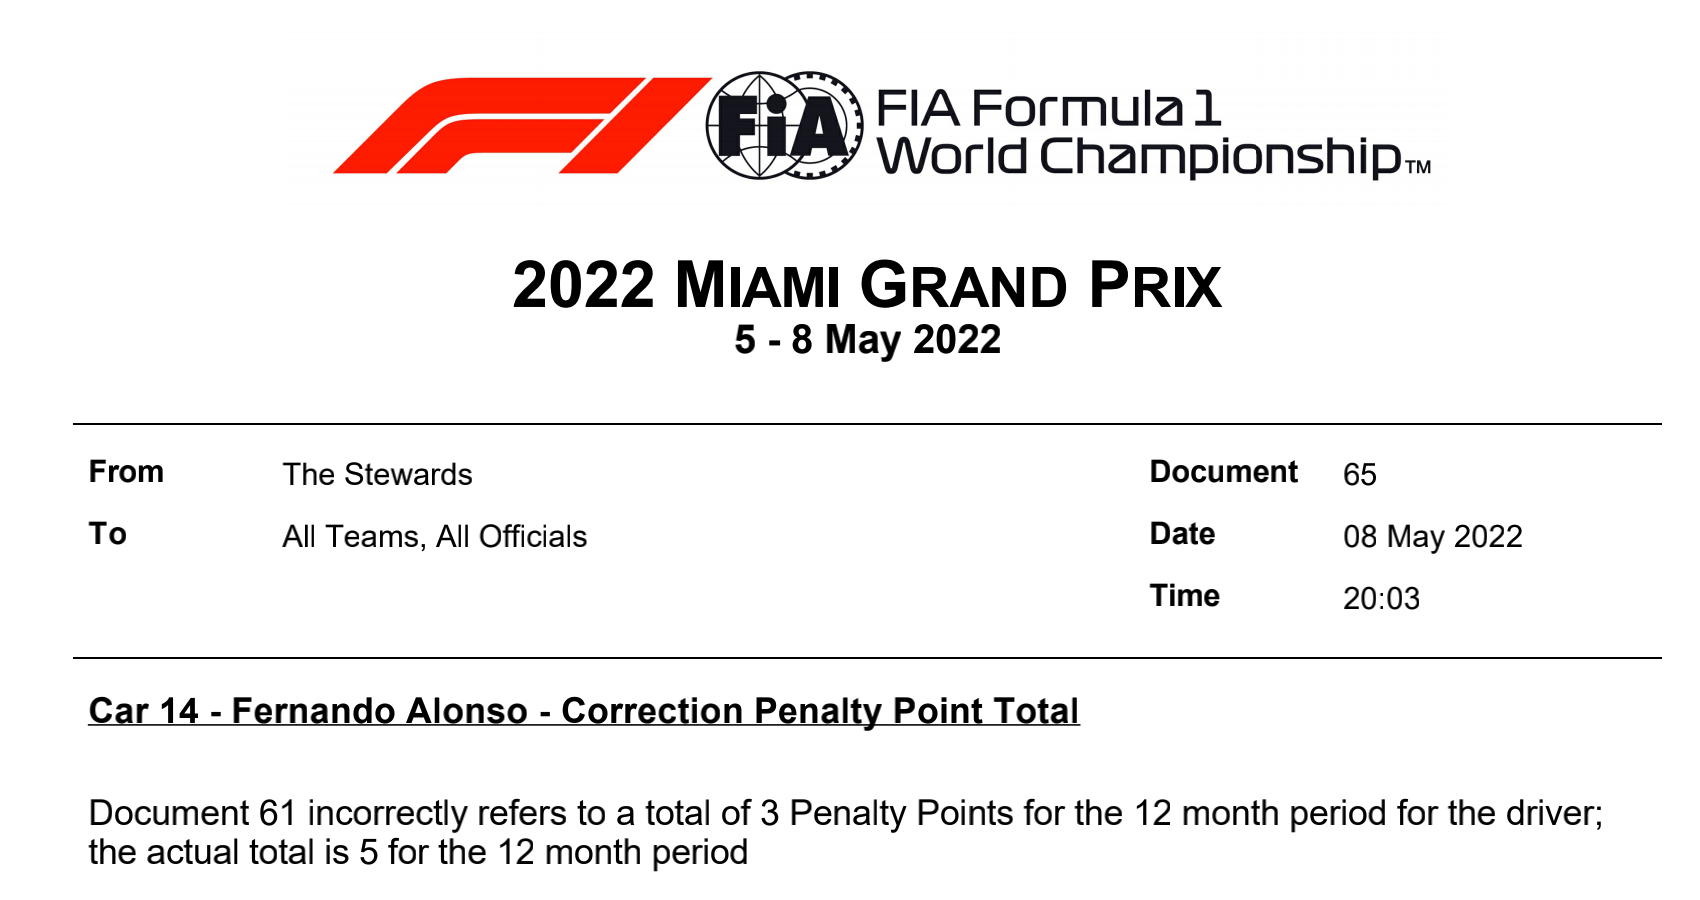Image resolution: width=1700 pixels, height=900 pixels.
Task: Click the Car 14 Fernando Alonso underlined heading
Action: [x=584, y=711]
